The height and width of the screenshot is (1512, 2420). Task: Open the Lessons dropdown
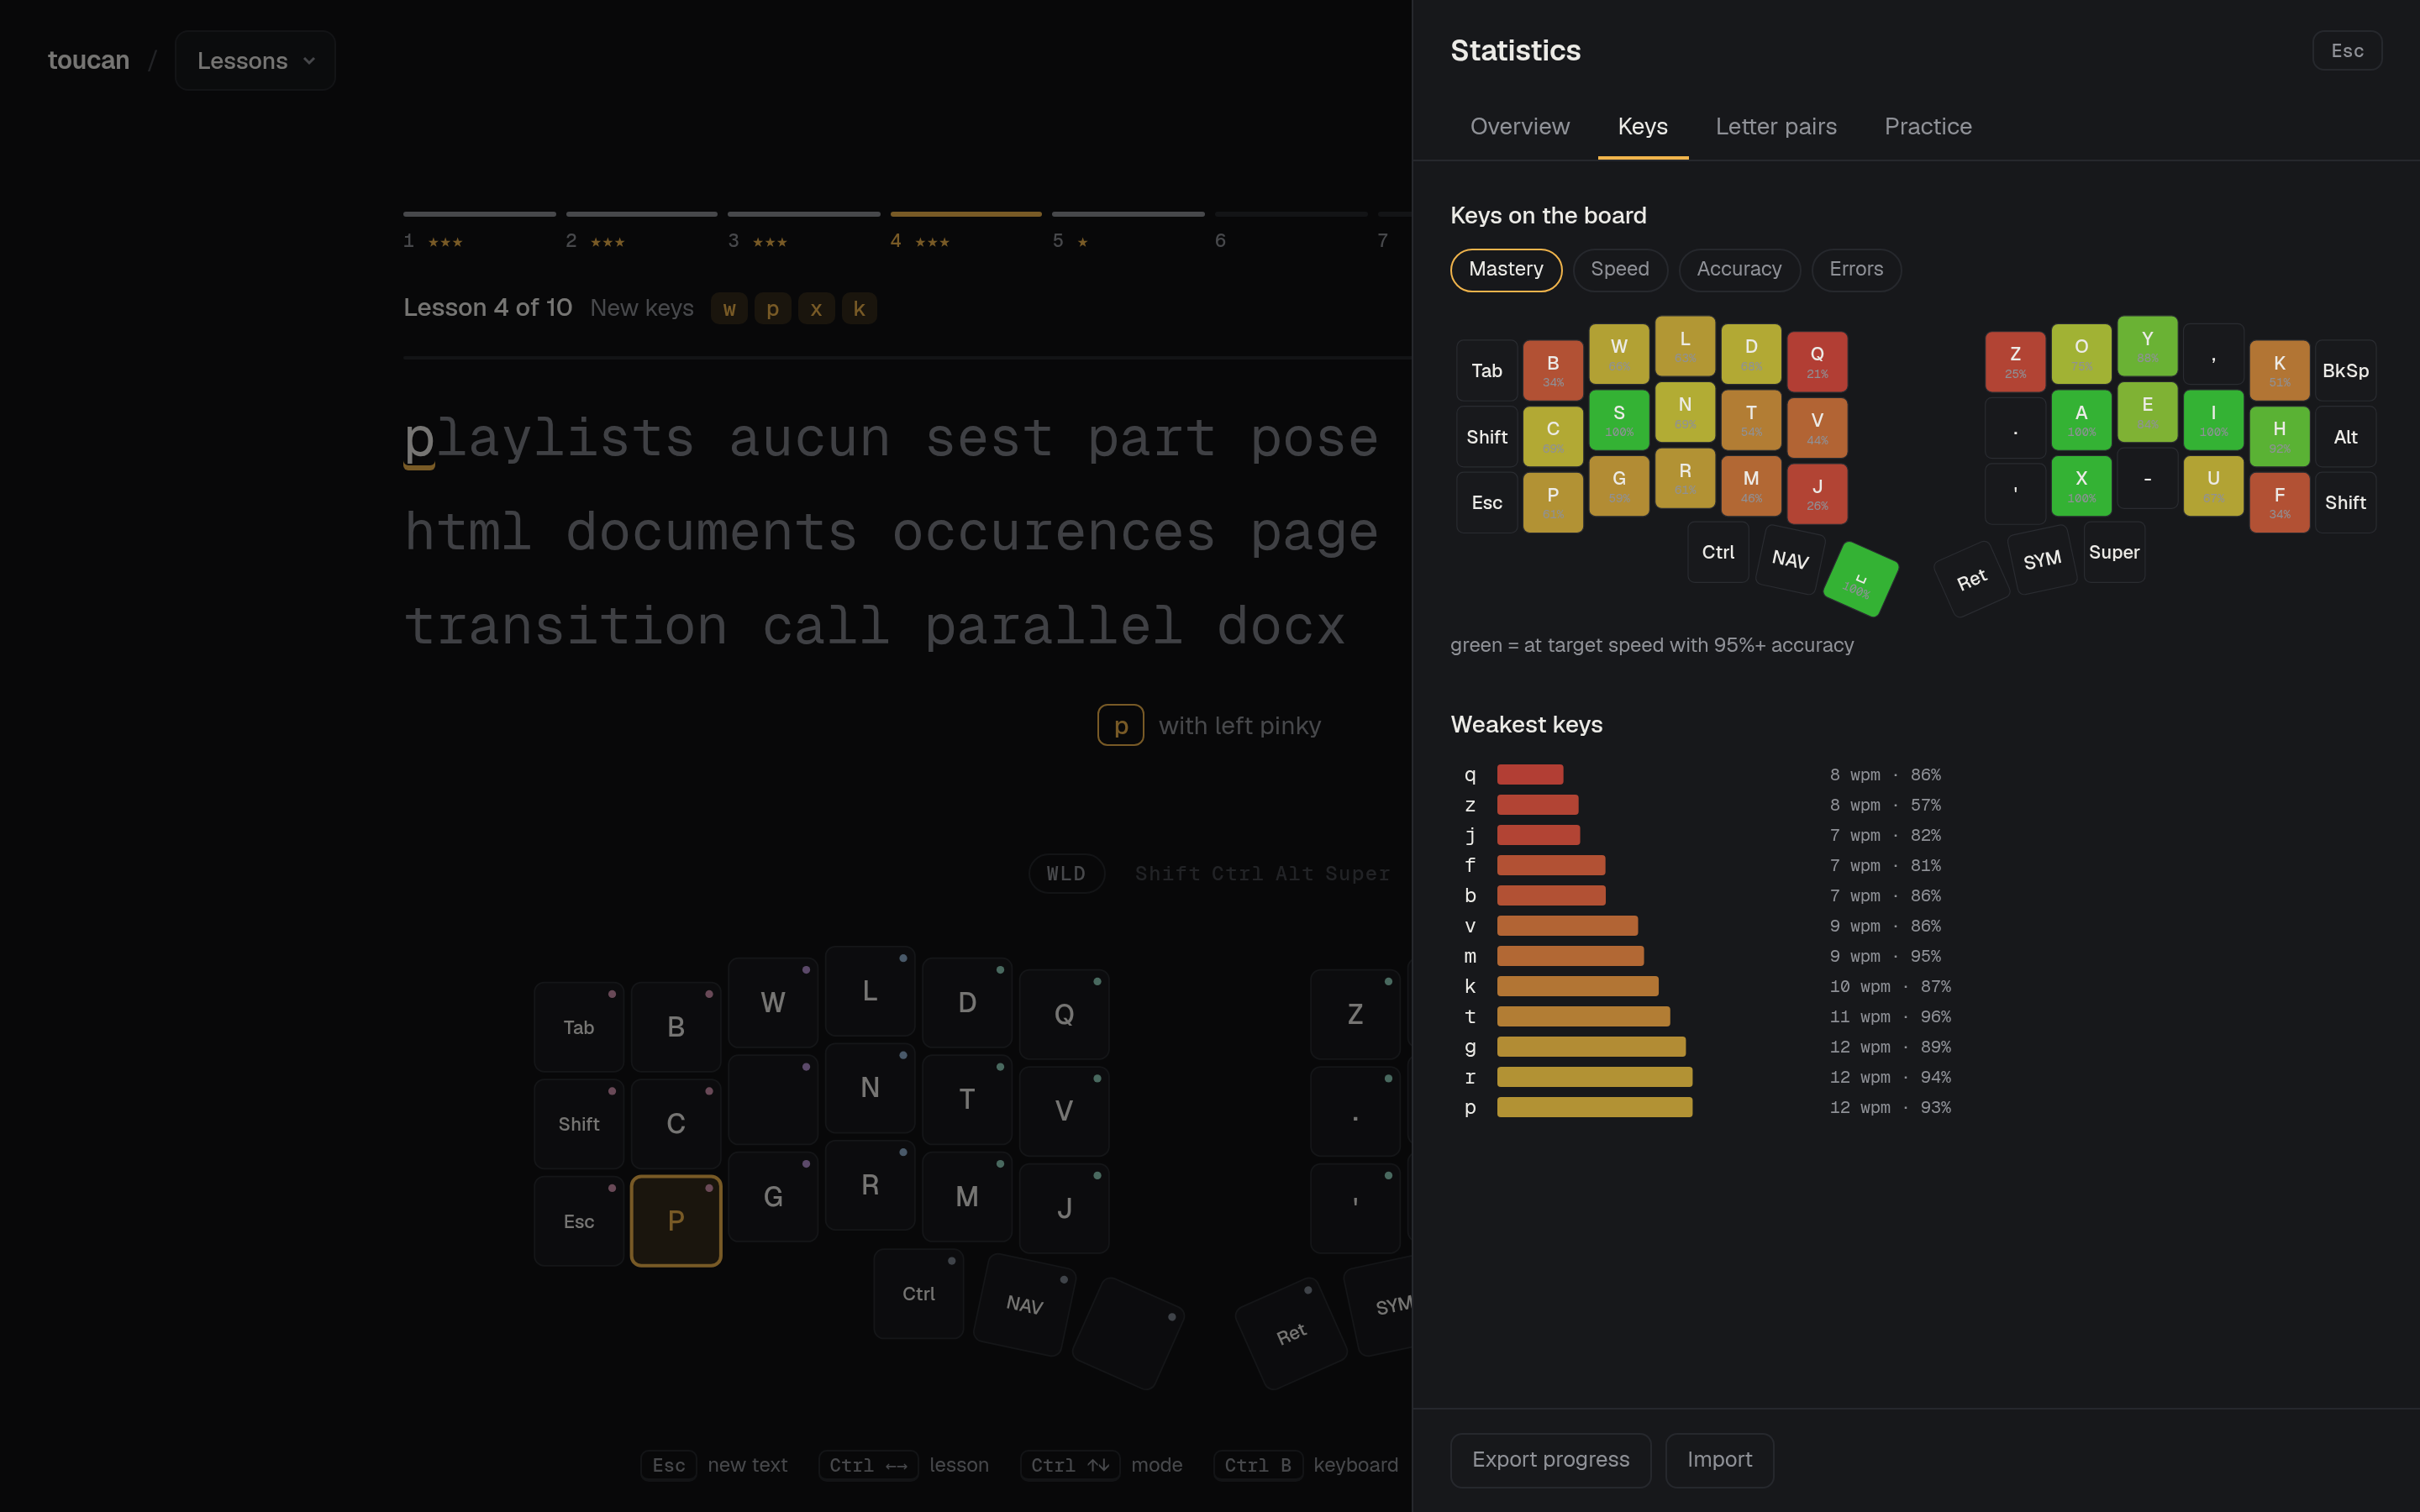pos(255,61)
